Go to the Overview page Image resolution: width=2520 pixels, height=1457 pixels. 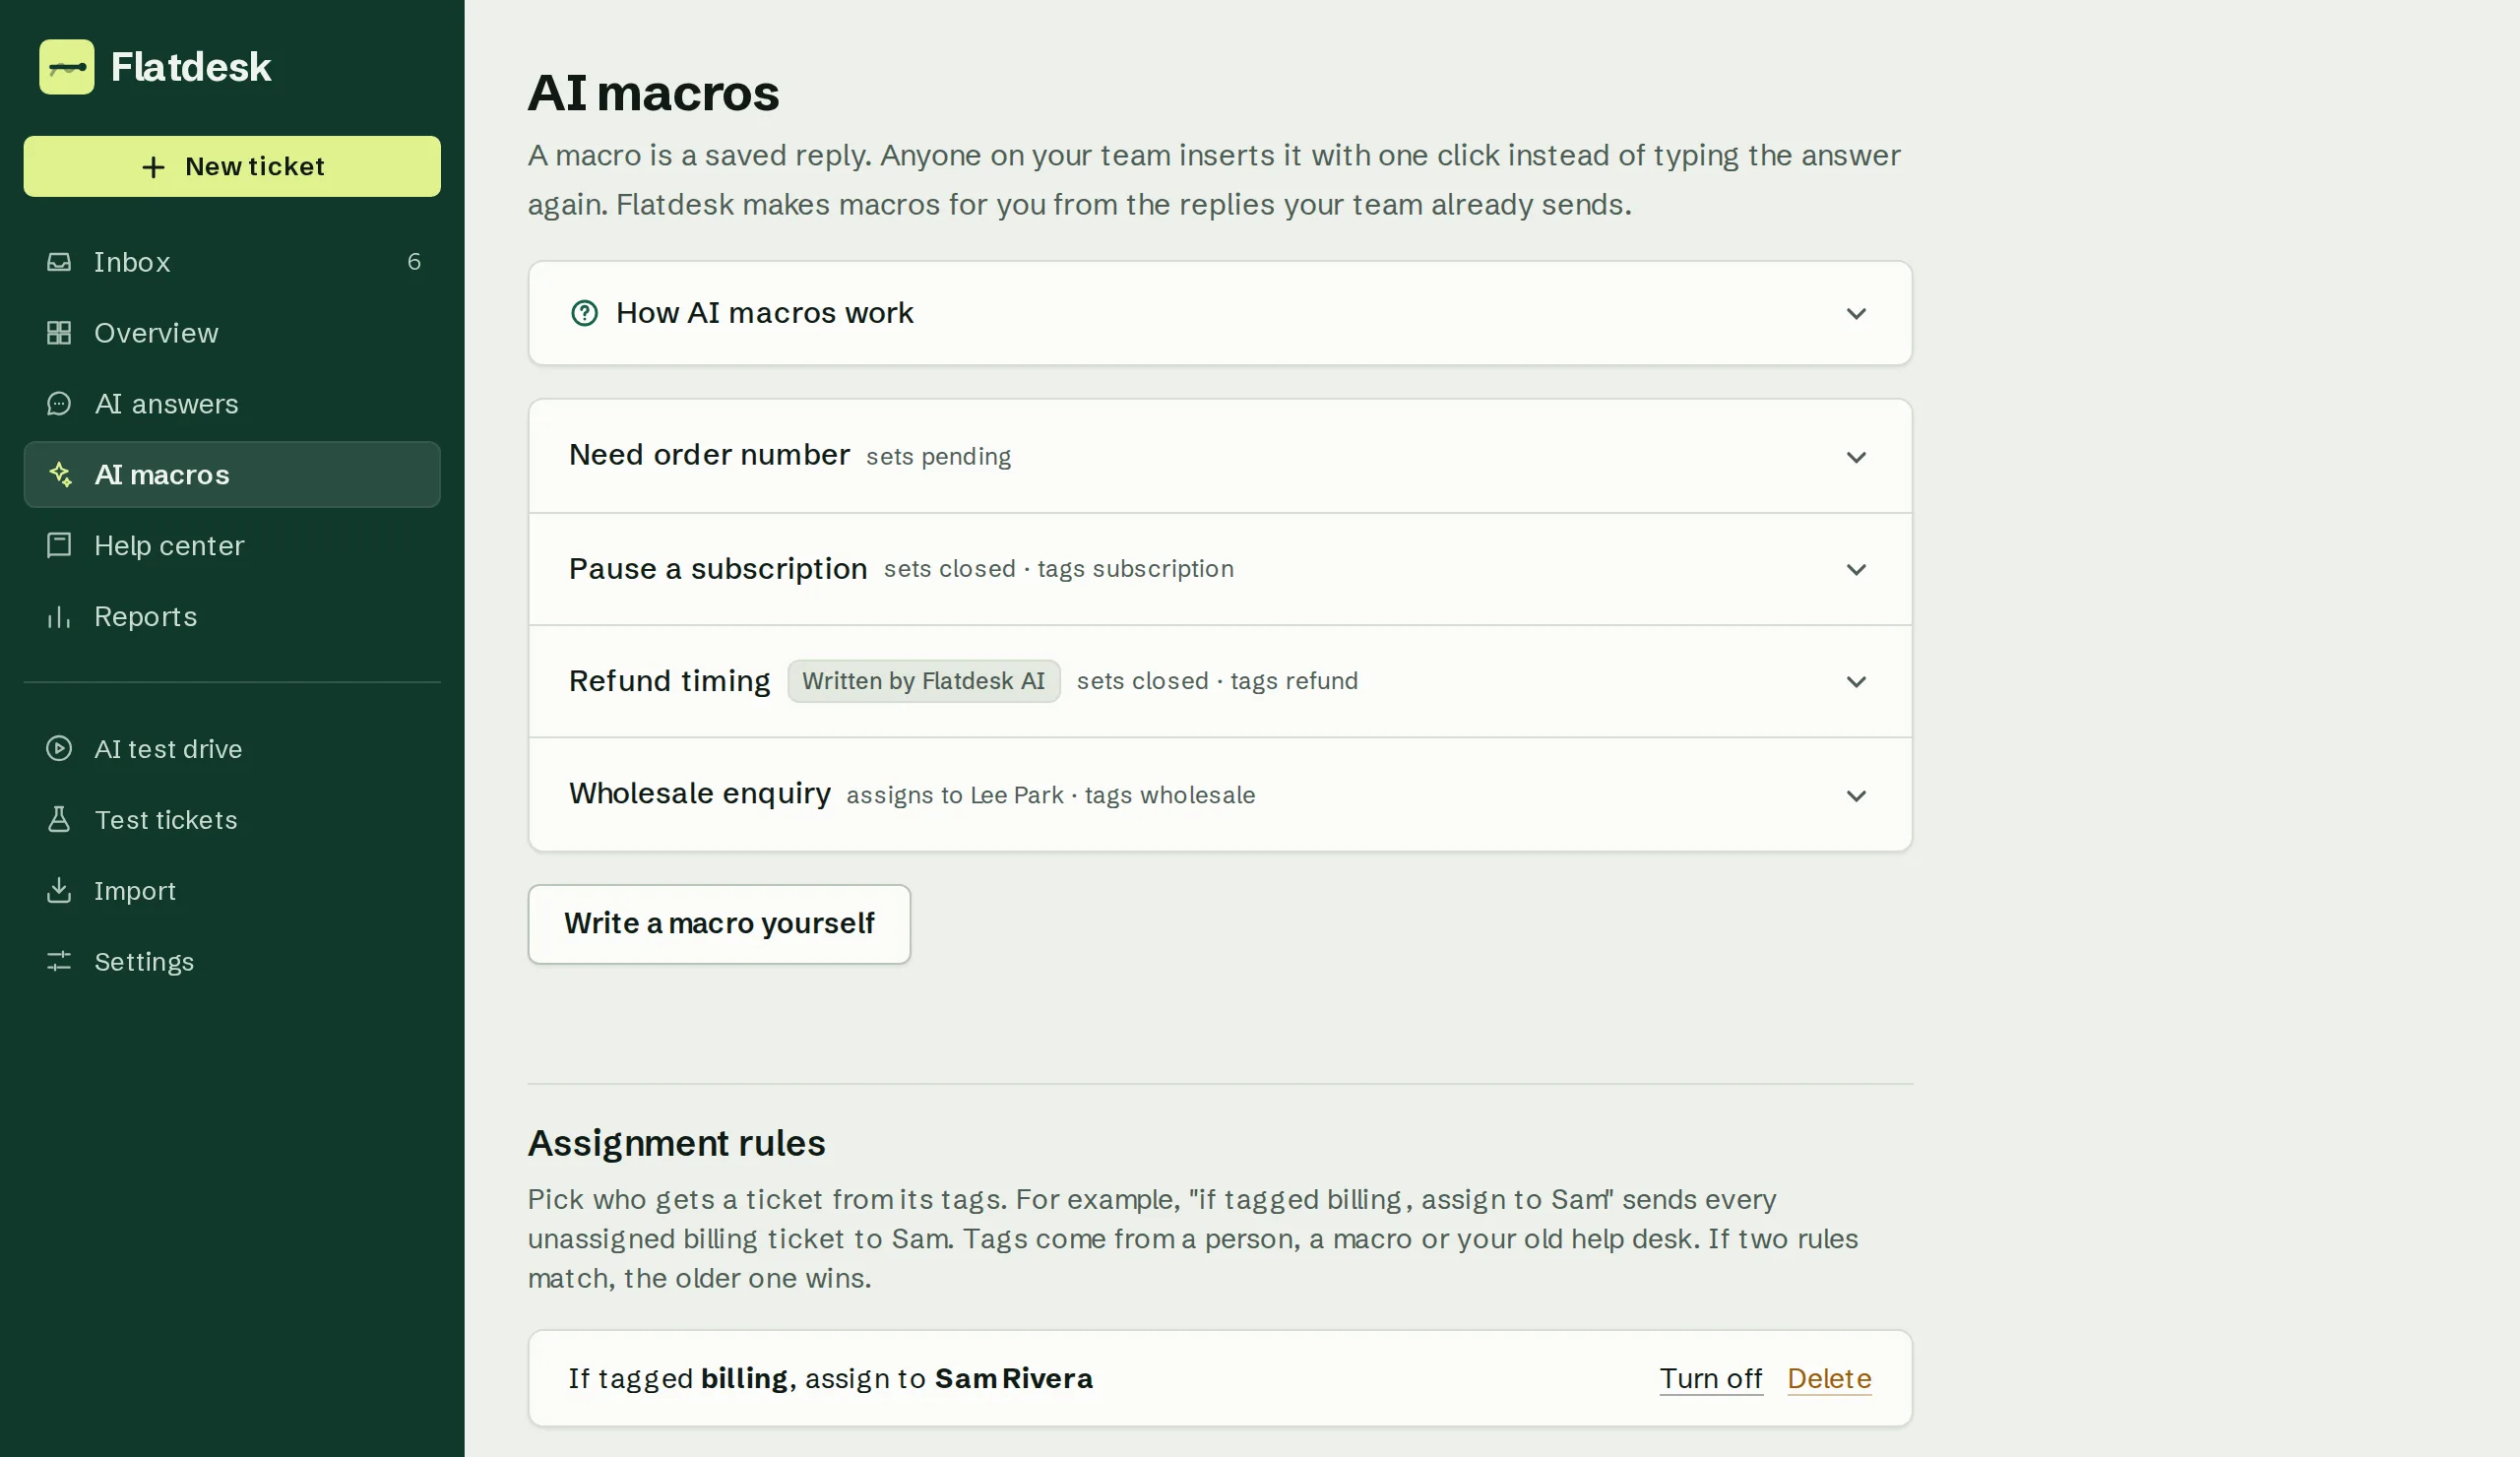click(x=232, y=333)
